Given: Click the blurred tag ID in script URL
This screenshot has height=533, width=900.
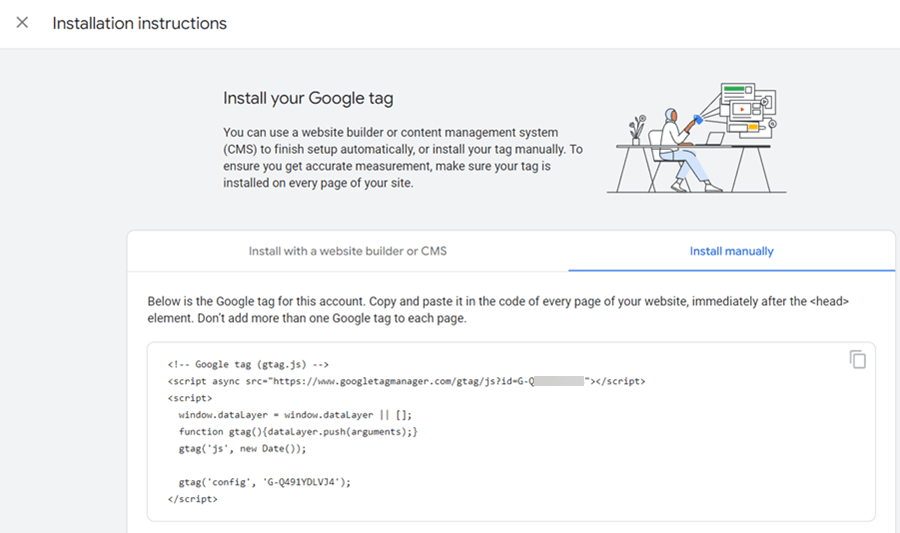Looking at the screenshot, I should [x=557, y=381].
